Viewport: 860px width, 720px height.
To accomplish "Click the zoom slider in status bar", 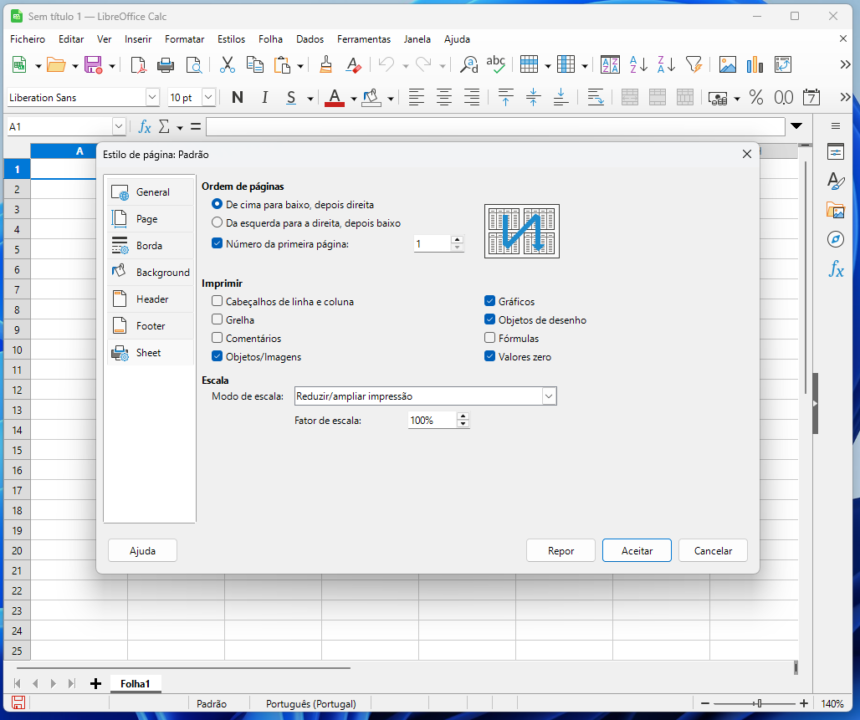I will point(754,704).
